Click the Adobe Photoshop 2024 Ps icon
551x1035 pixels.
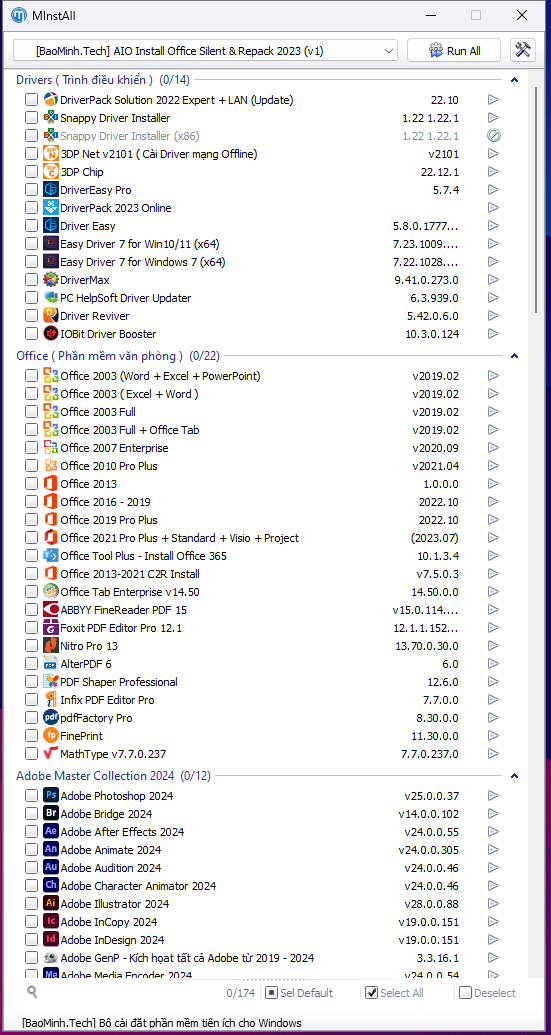[x=51, y=795]
